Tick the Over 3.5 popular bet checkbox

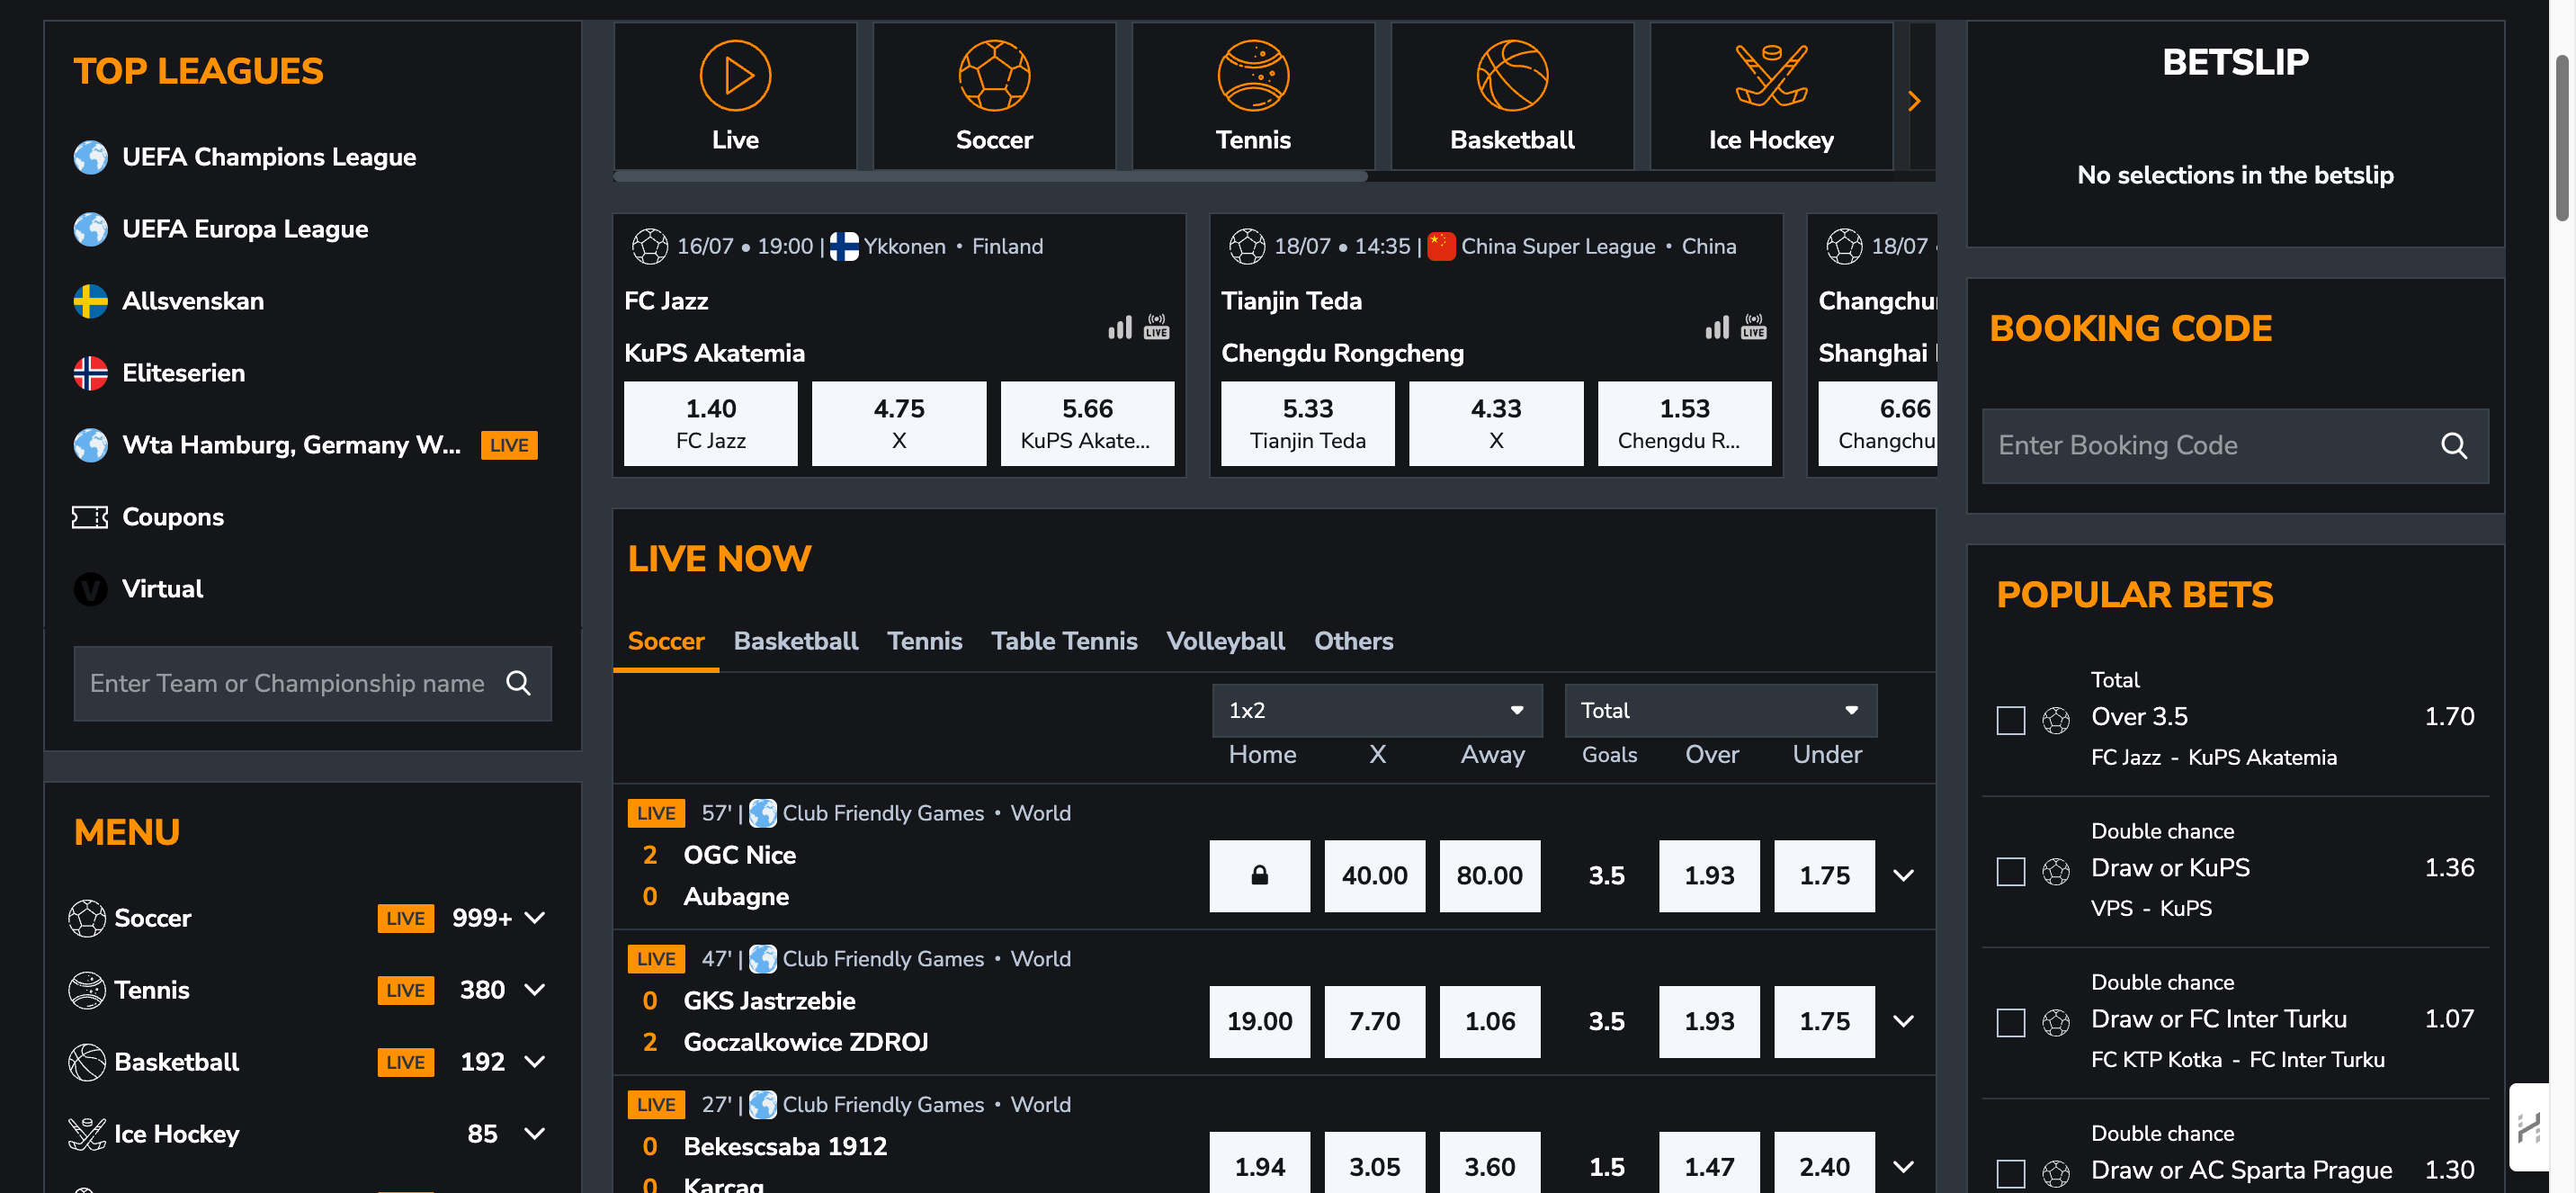(x=2010, y=720)
